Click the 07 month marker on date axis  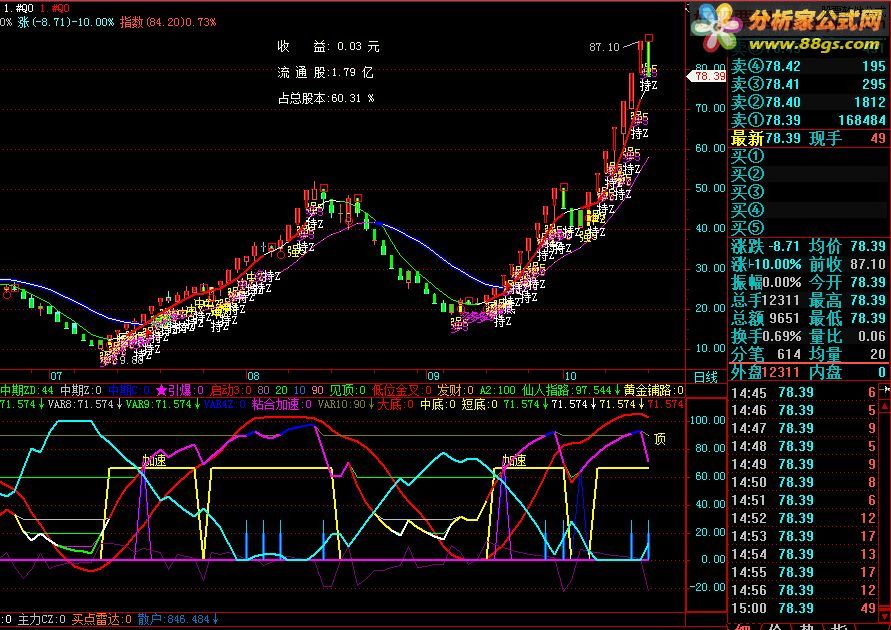(56, 376)
